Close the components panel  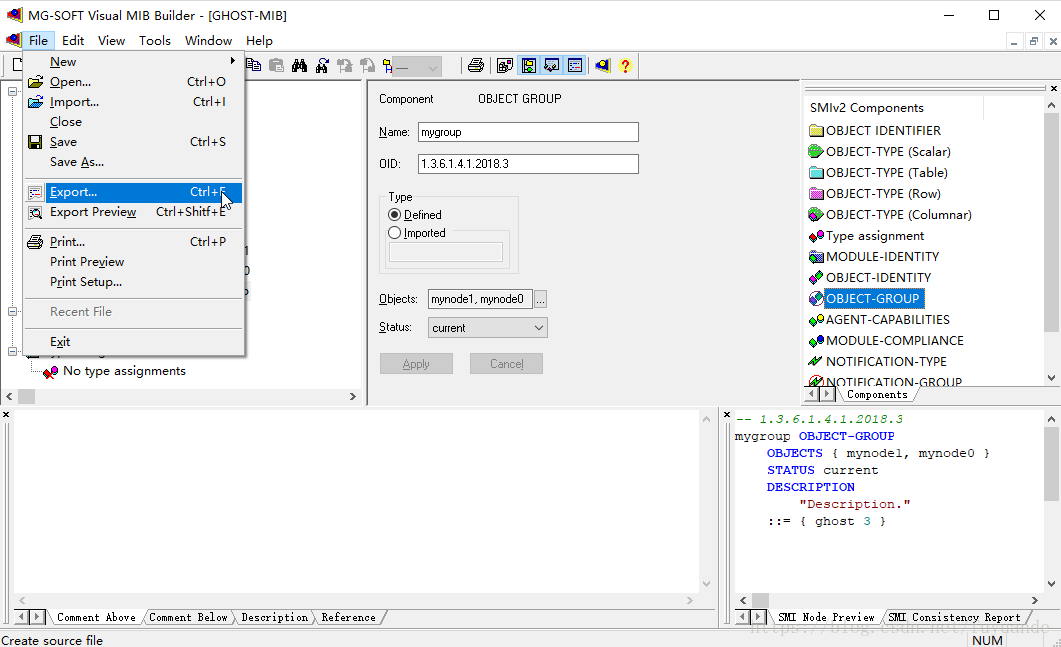tap(1054, 88)
